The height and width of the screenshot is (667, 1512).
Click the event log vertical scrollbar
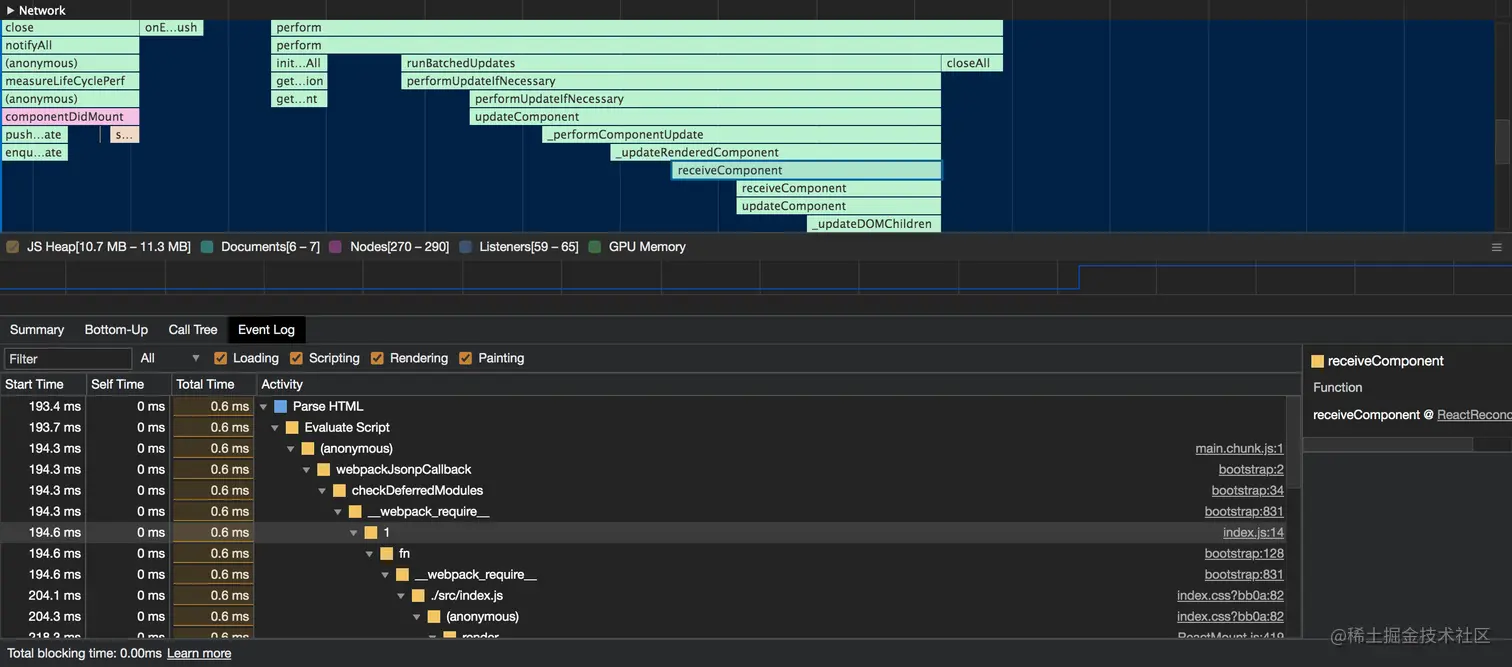point(1294,440)
